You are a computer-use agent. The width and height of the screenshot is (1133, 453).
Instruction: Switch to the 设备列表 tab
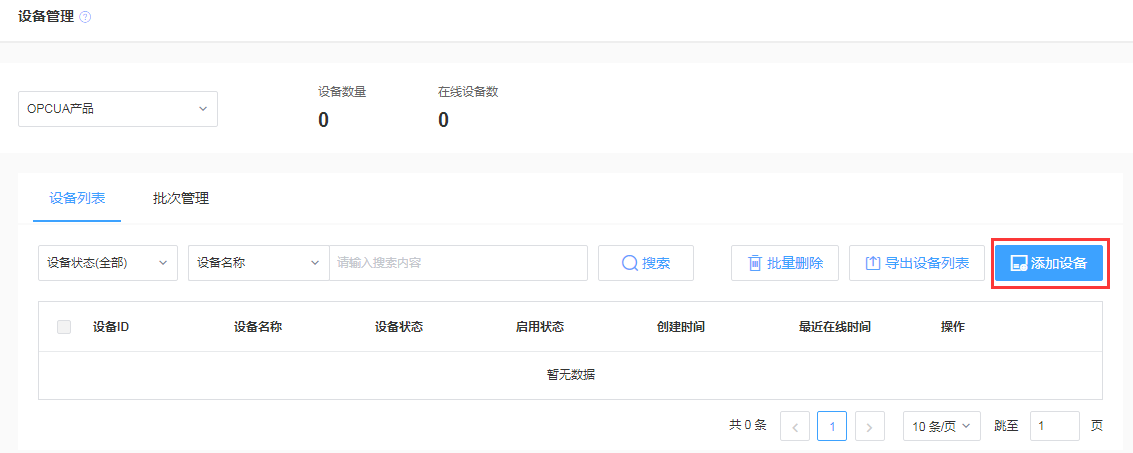tap(77, 198)
